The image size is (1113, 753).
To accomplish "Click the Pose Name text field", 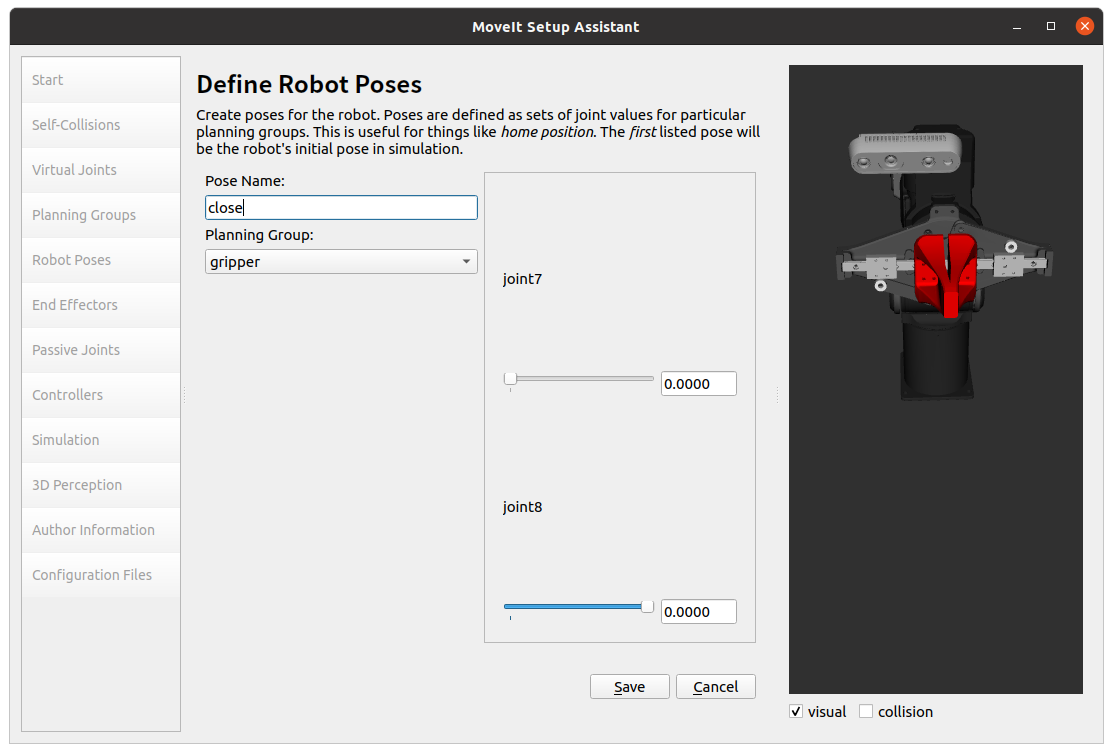I will click(x=341, y=208).
